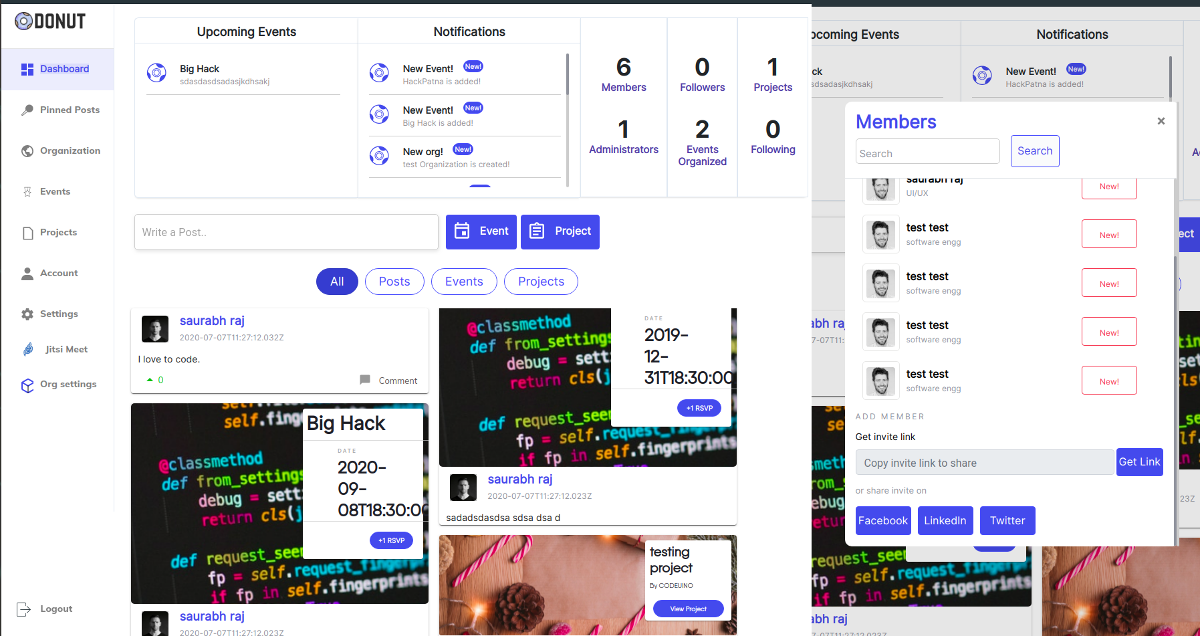
Task: Click the donut icon beside Big Hack upcoming event
Action: (x=156, y=72)
